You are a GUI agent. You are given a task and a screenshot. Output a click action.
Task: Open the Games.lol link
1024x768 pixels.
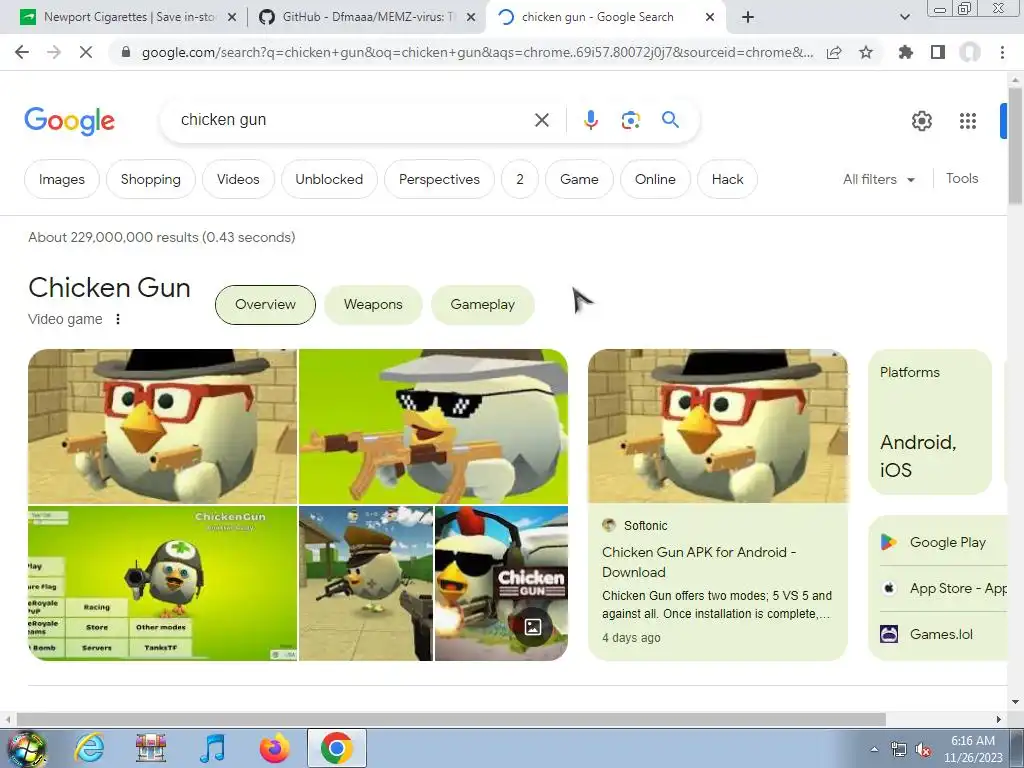927,634
